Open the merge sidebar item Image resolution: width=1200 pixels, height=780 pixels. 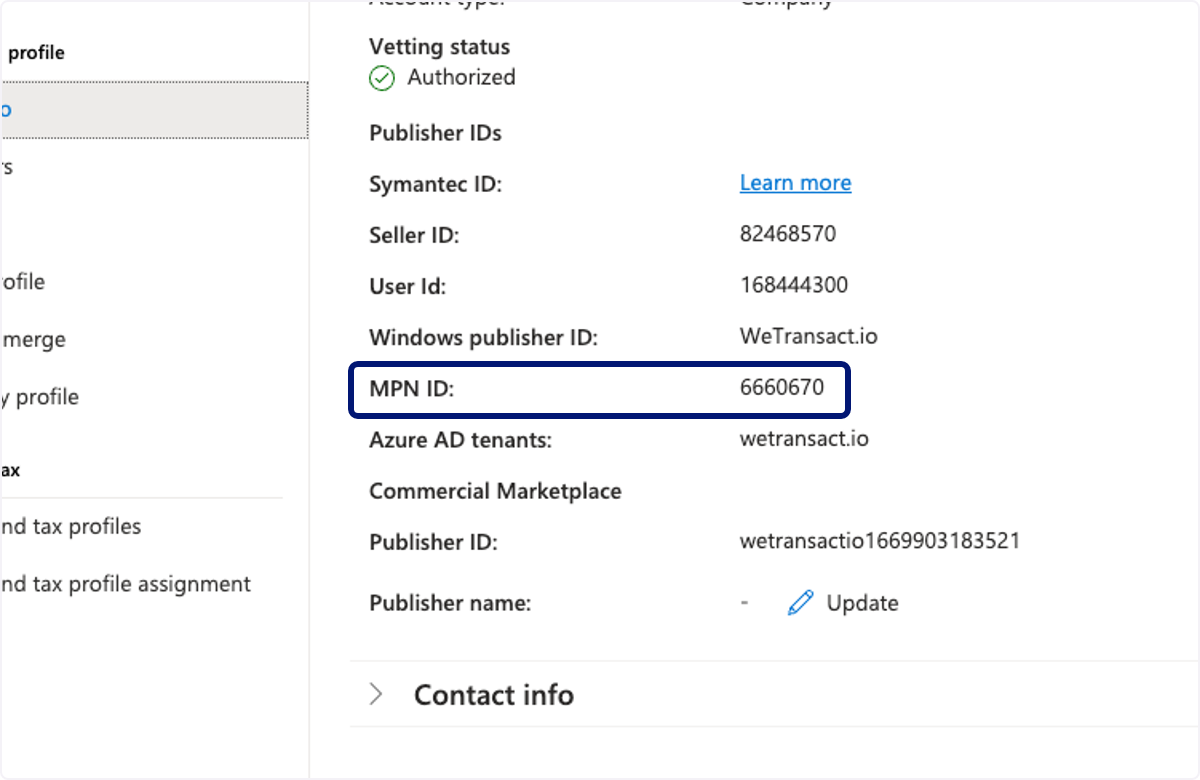click(33, 340)
